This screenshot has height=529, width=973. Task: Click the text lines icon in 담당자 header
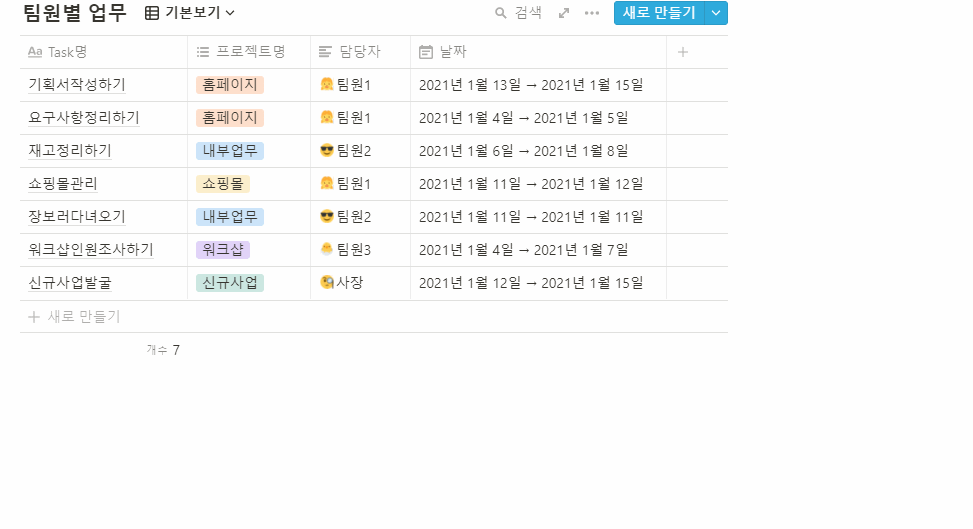(325, 52)
